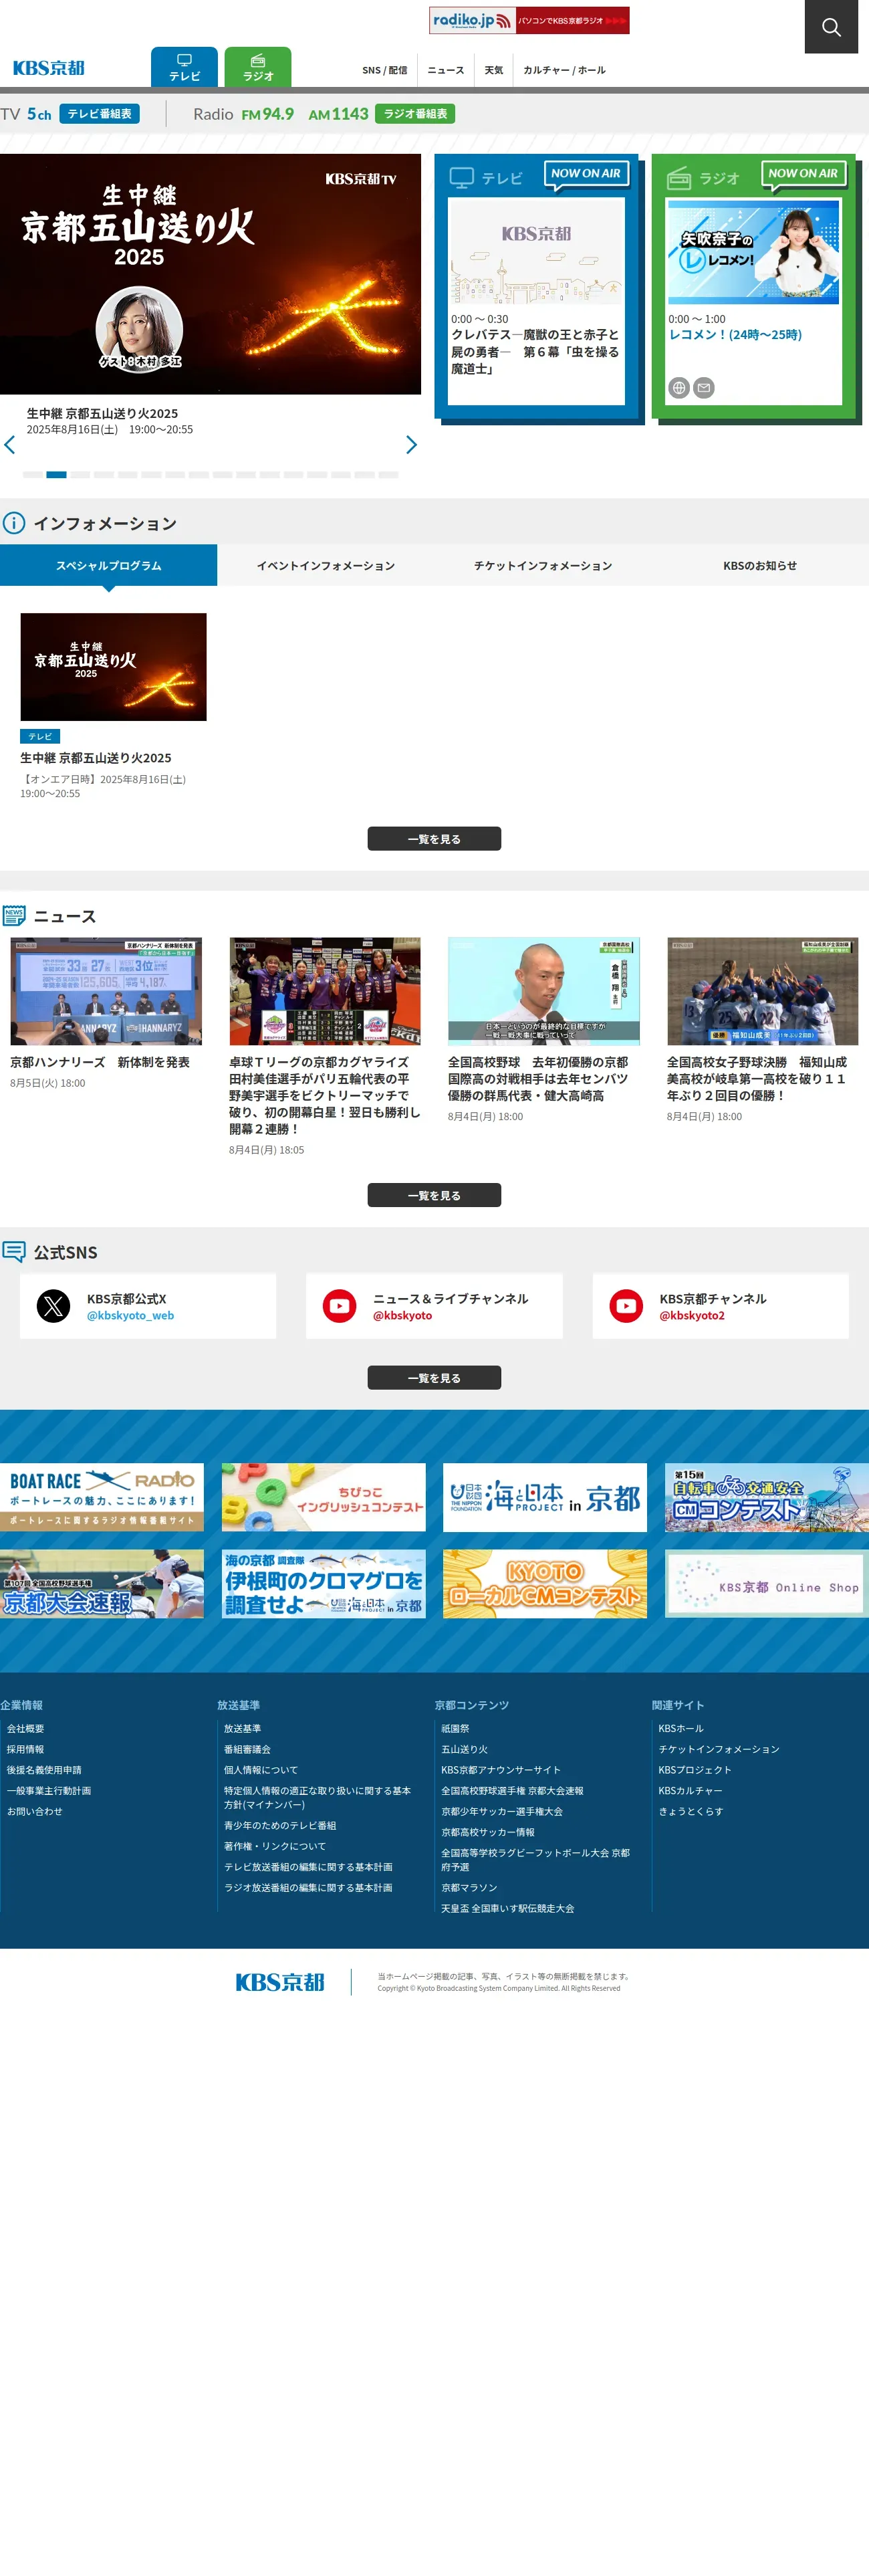Open SNS / 配信 menu
869x2576 pixels.
385,70
